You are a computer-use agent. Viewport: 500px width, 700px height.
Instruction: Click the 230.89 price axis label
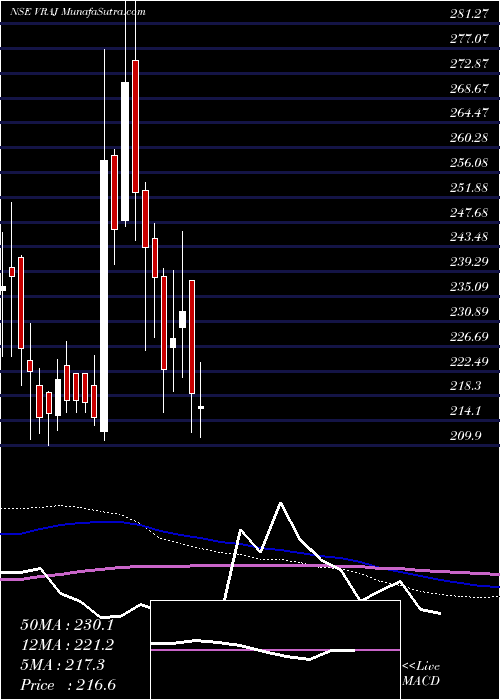468,312
